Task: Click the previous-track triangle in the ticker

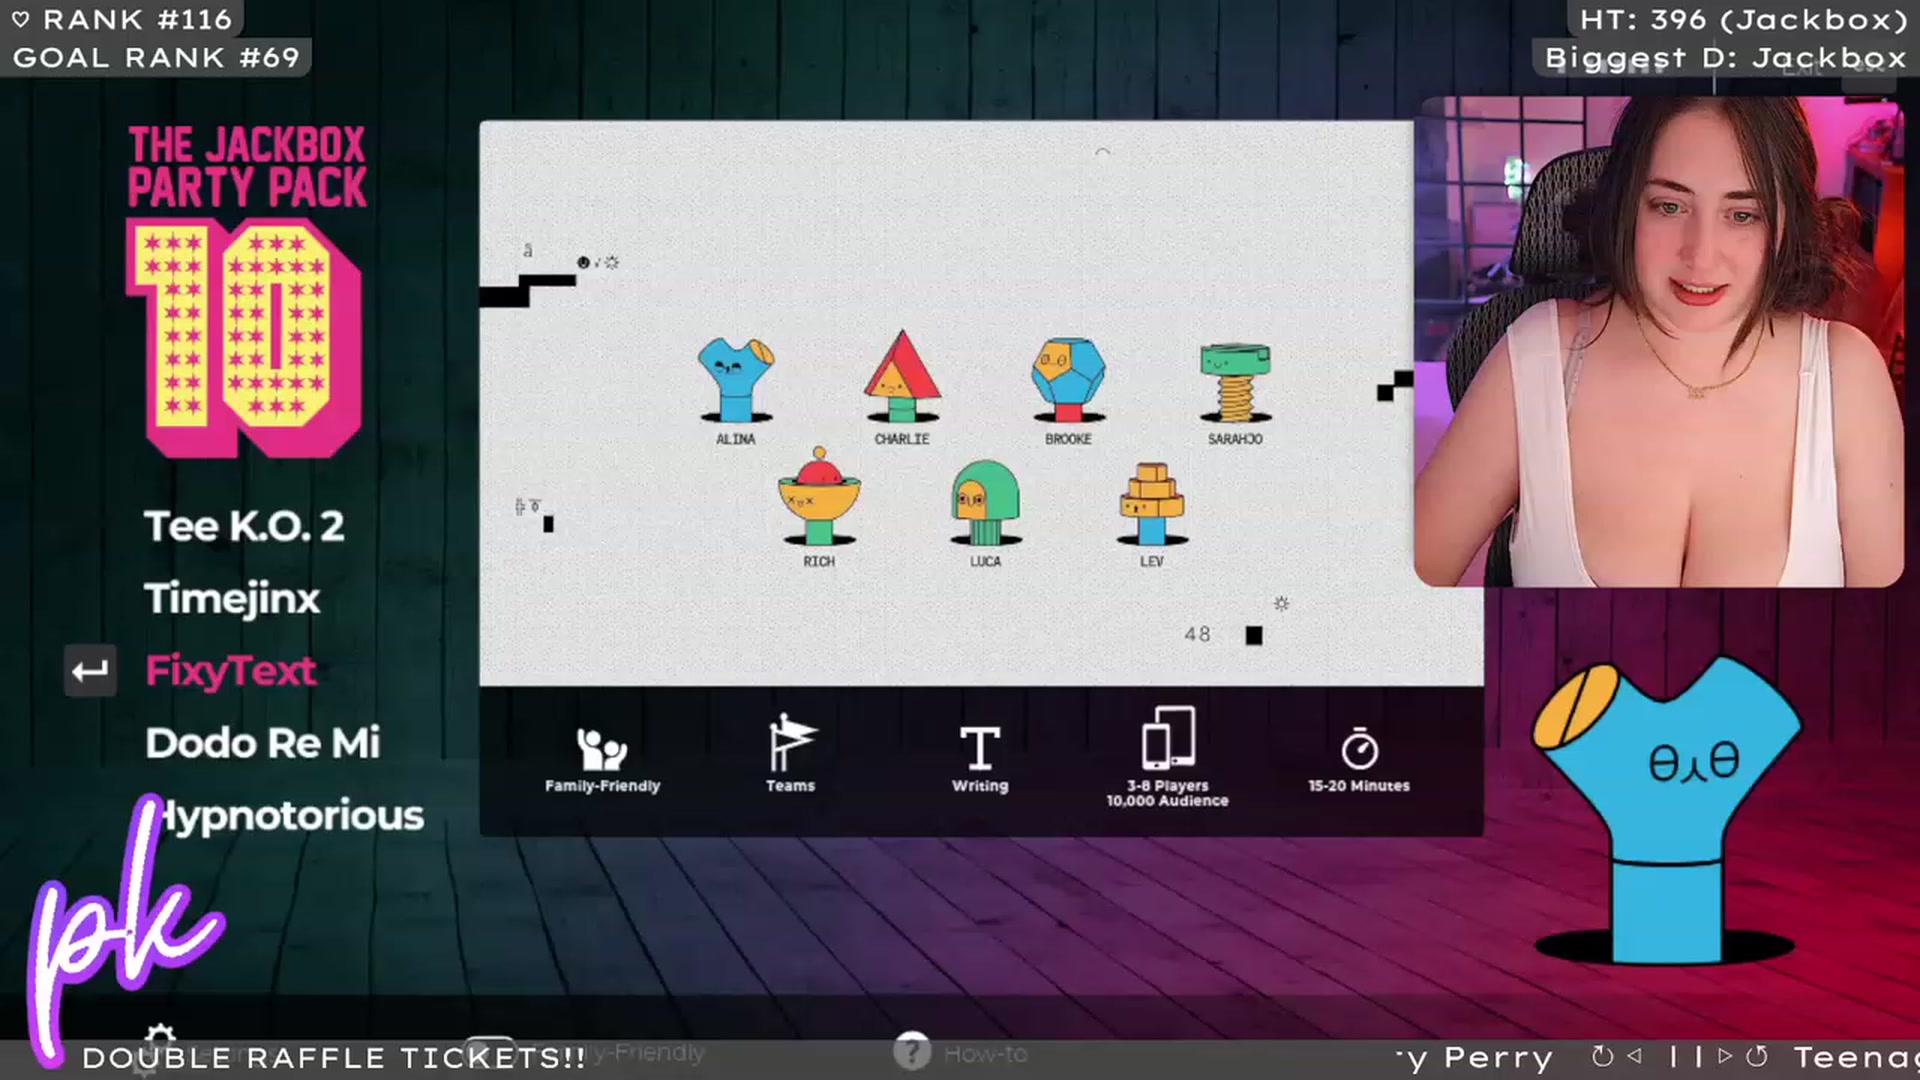Action: coord(1635,1055)
